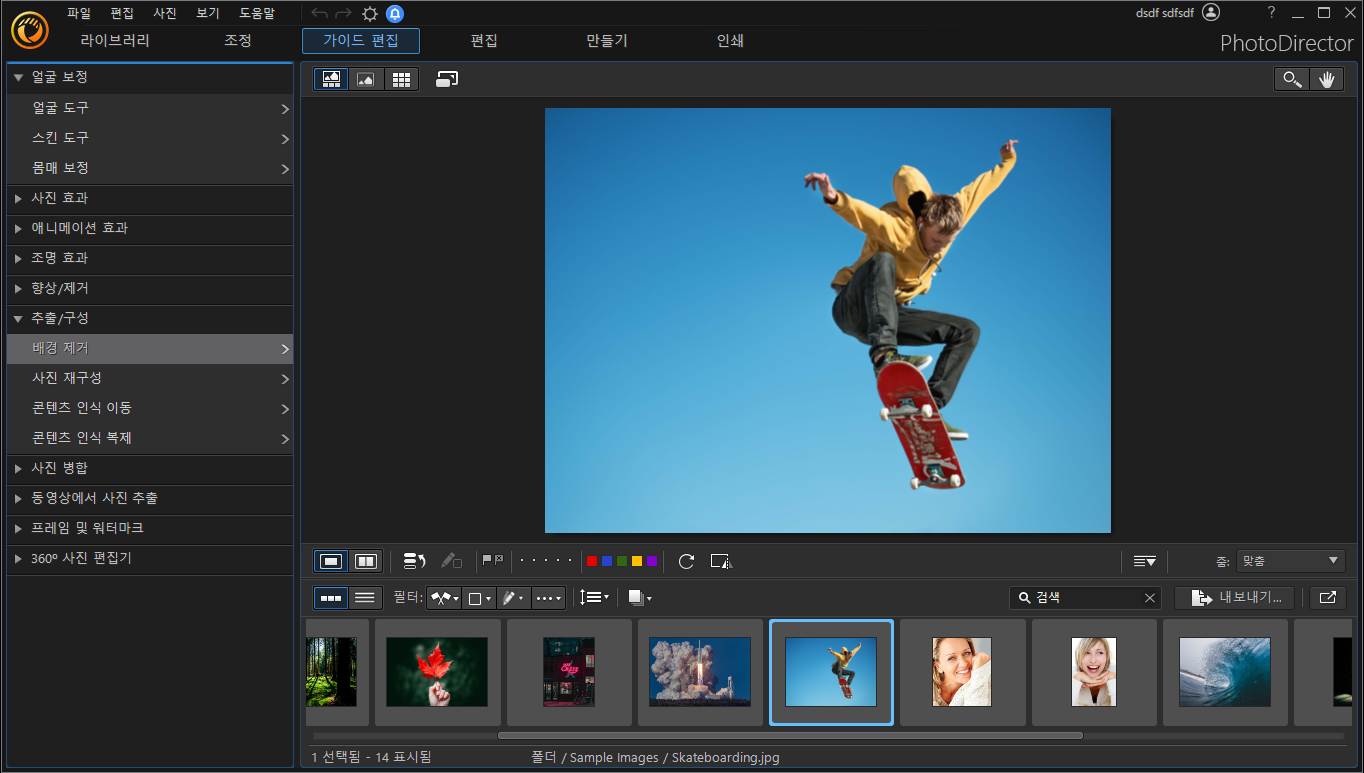1364x773 pixels.
Task: Open the 파일 menu
Action: (x=79, y=13)
